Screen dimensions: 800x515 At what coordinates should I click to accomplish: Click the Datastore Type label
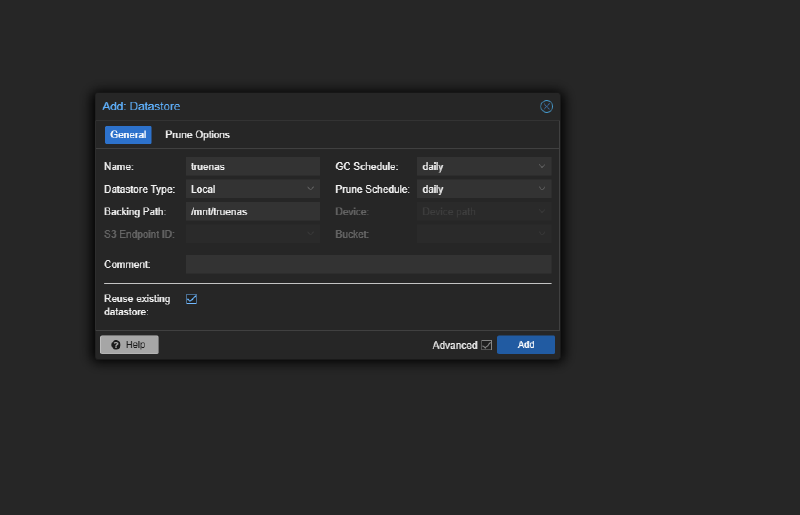139,189
